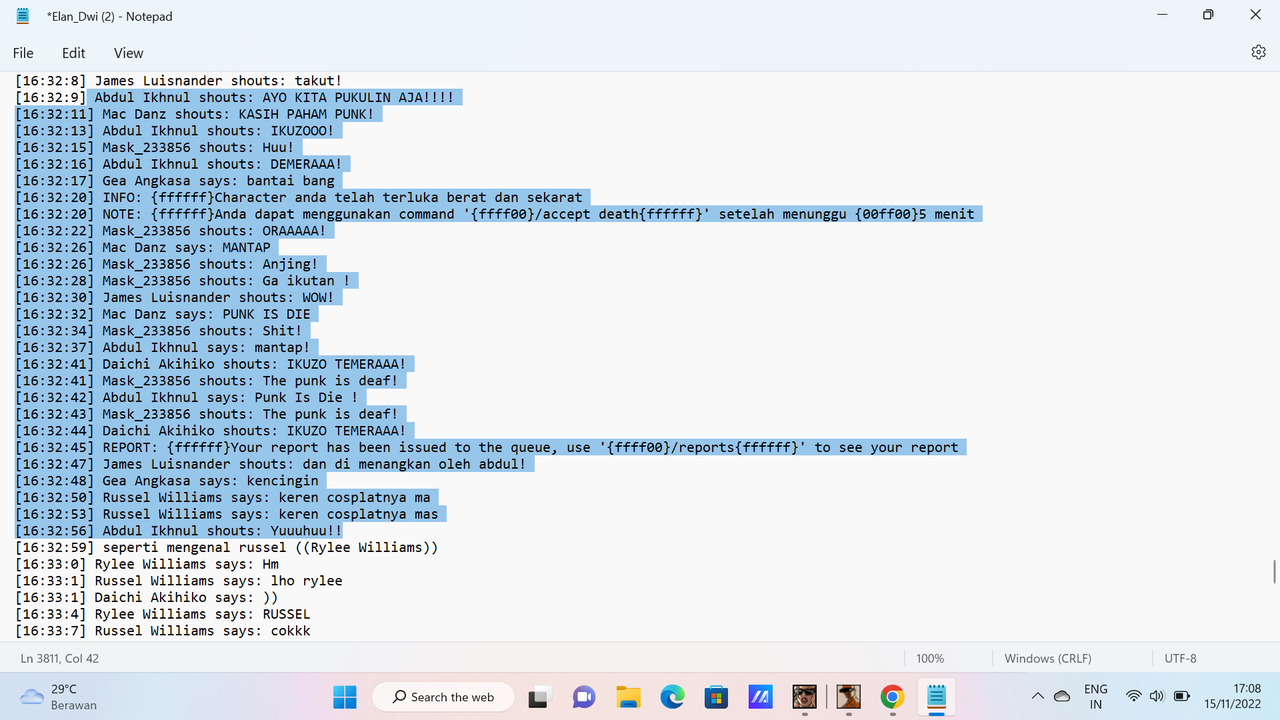Click REPORT line about /reports queue
1280x720 pixels.
click(486, 447)
